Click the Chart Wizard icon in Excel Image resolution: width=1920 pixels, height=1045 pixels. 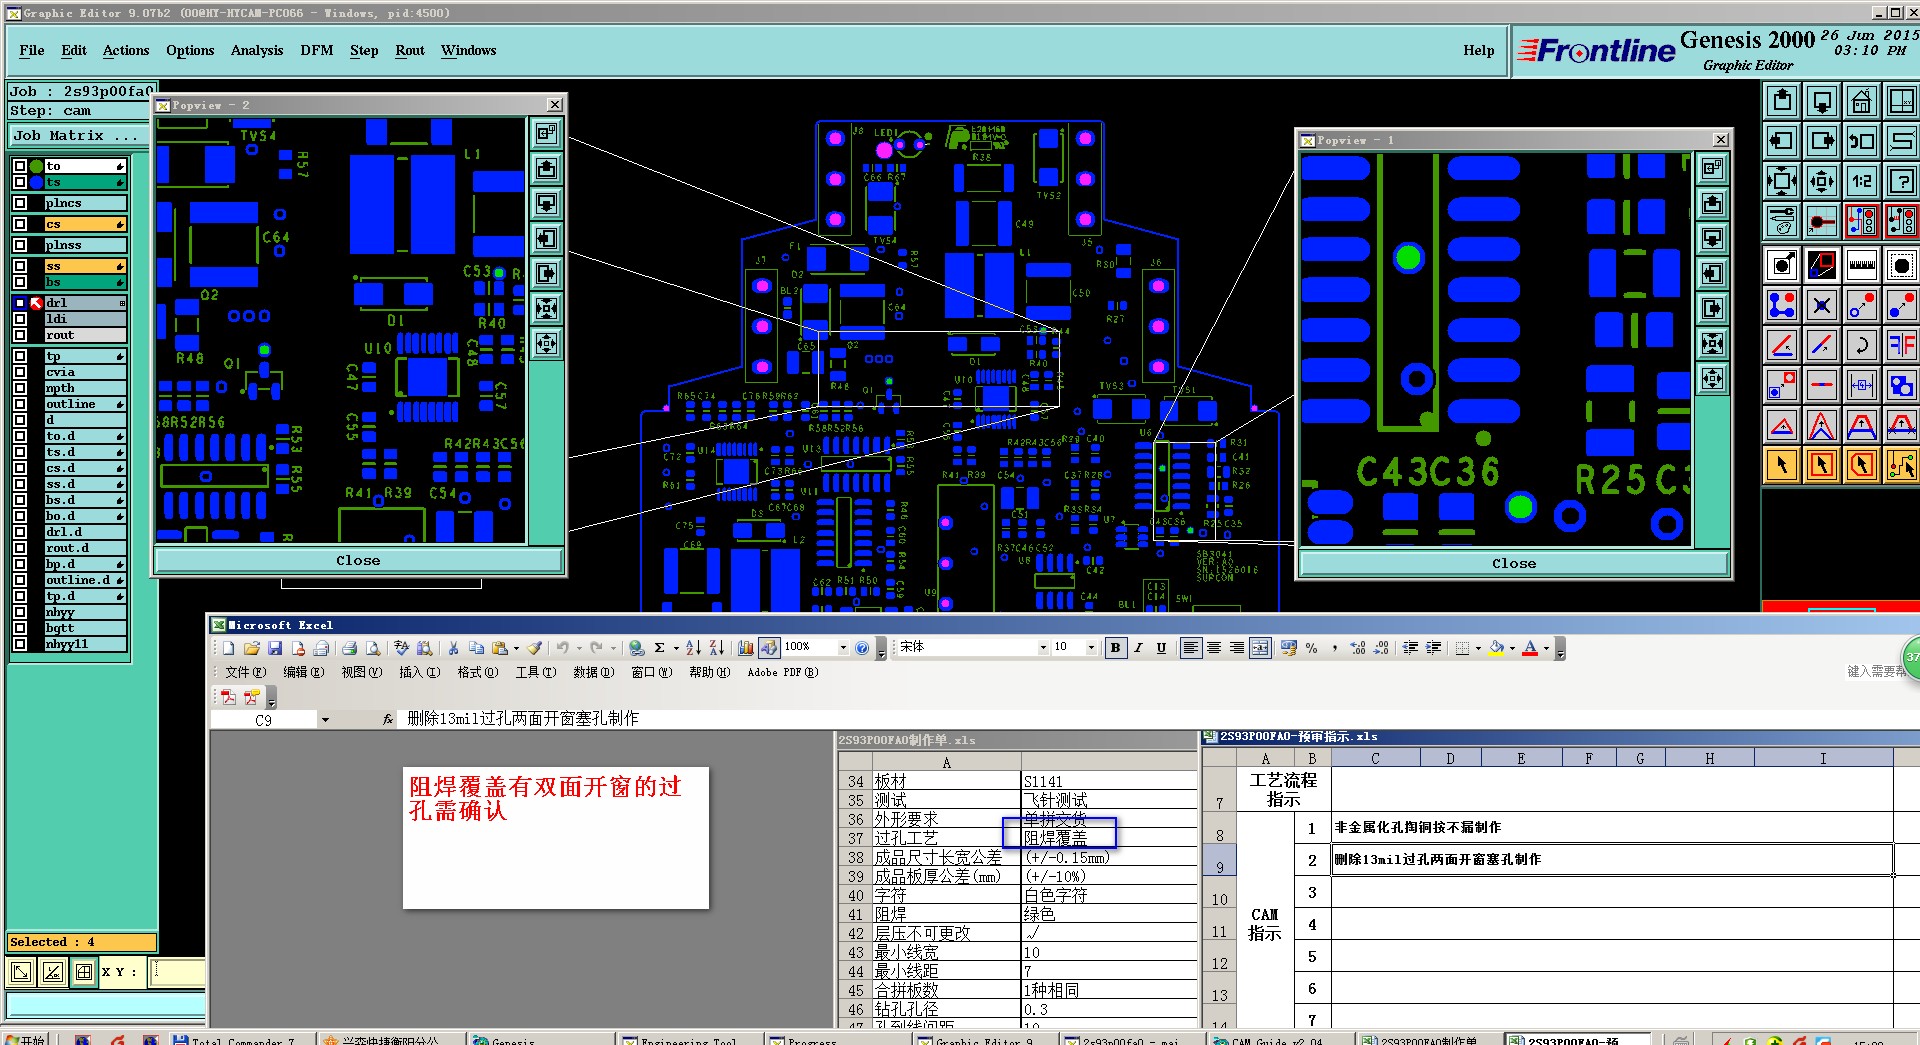click(745, 648)
